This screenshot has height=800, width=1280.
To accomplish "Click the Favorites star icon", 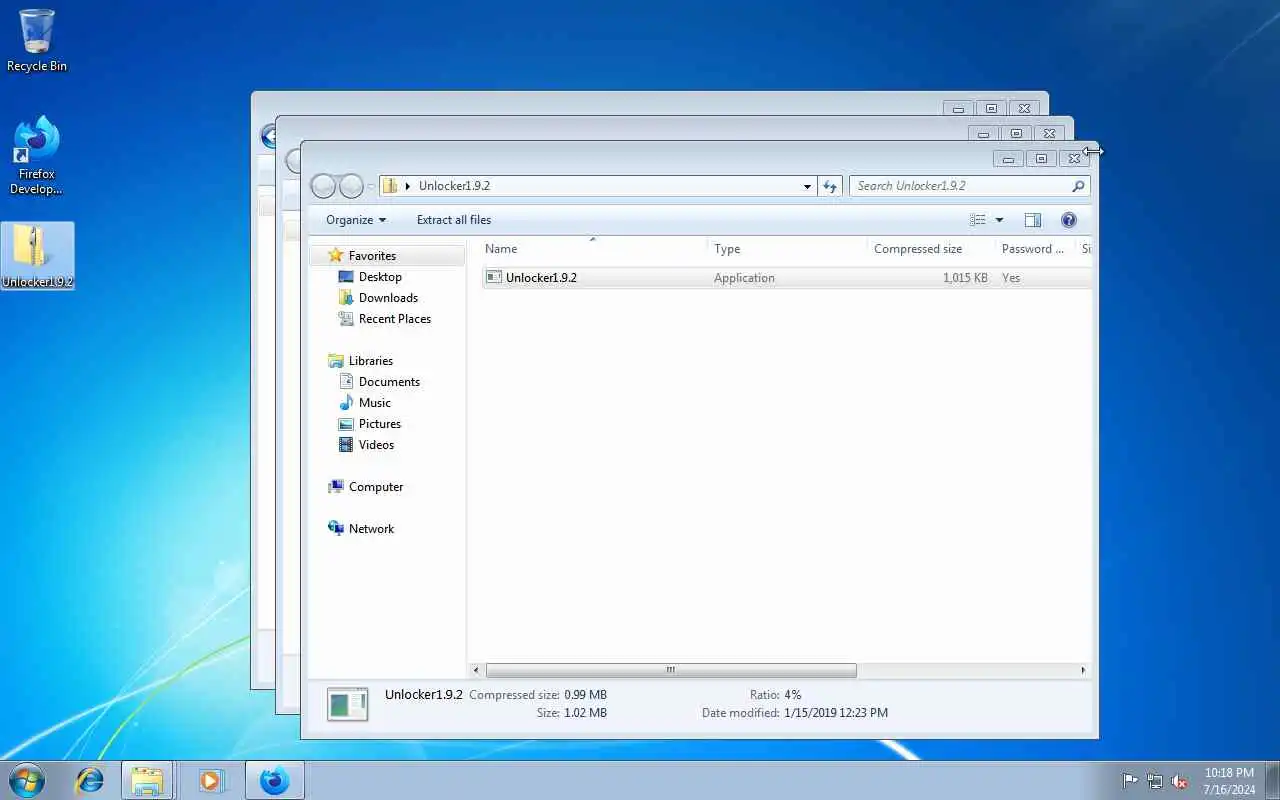I will pos(336,256).
